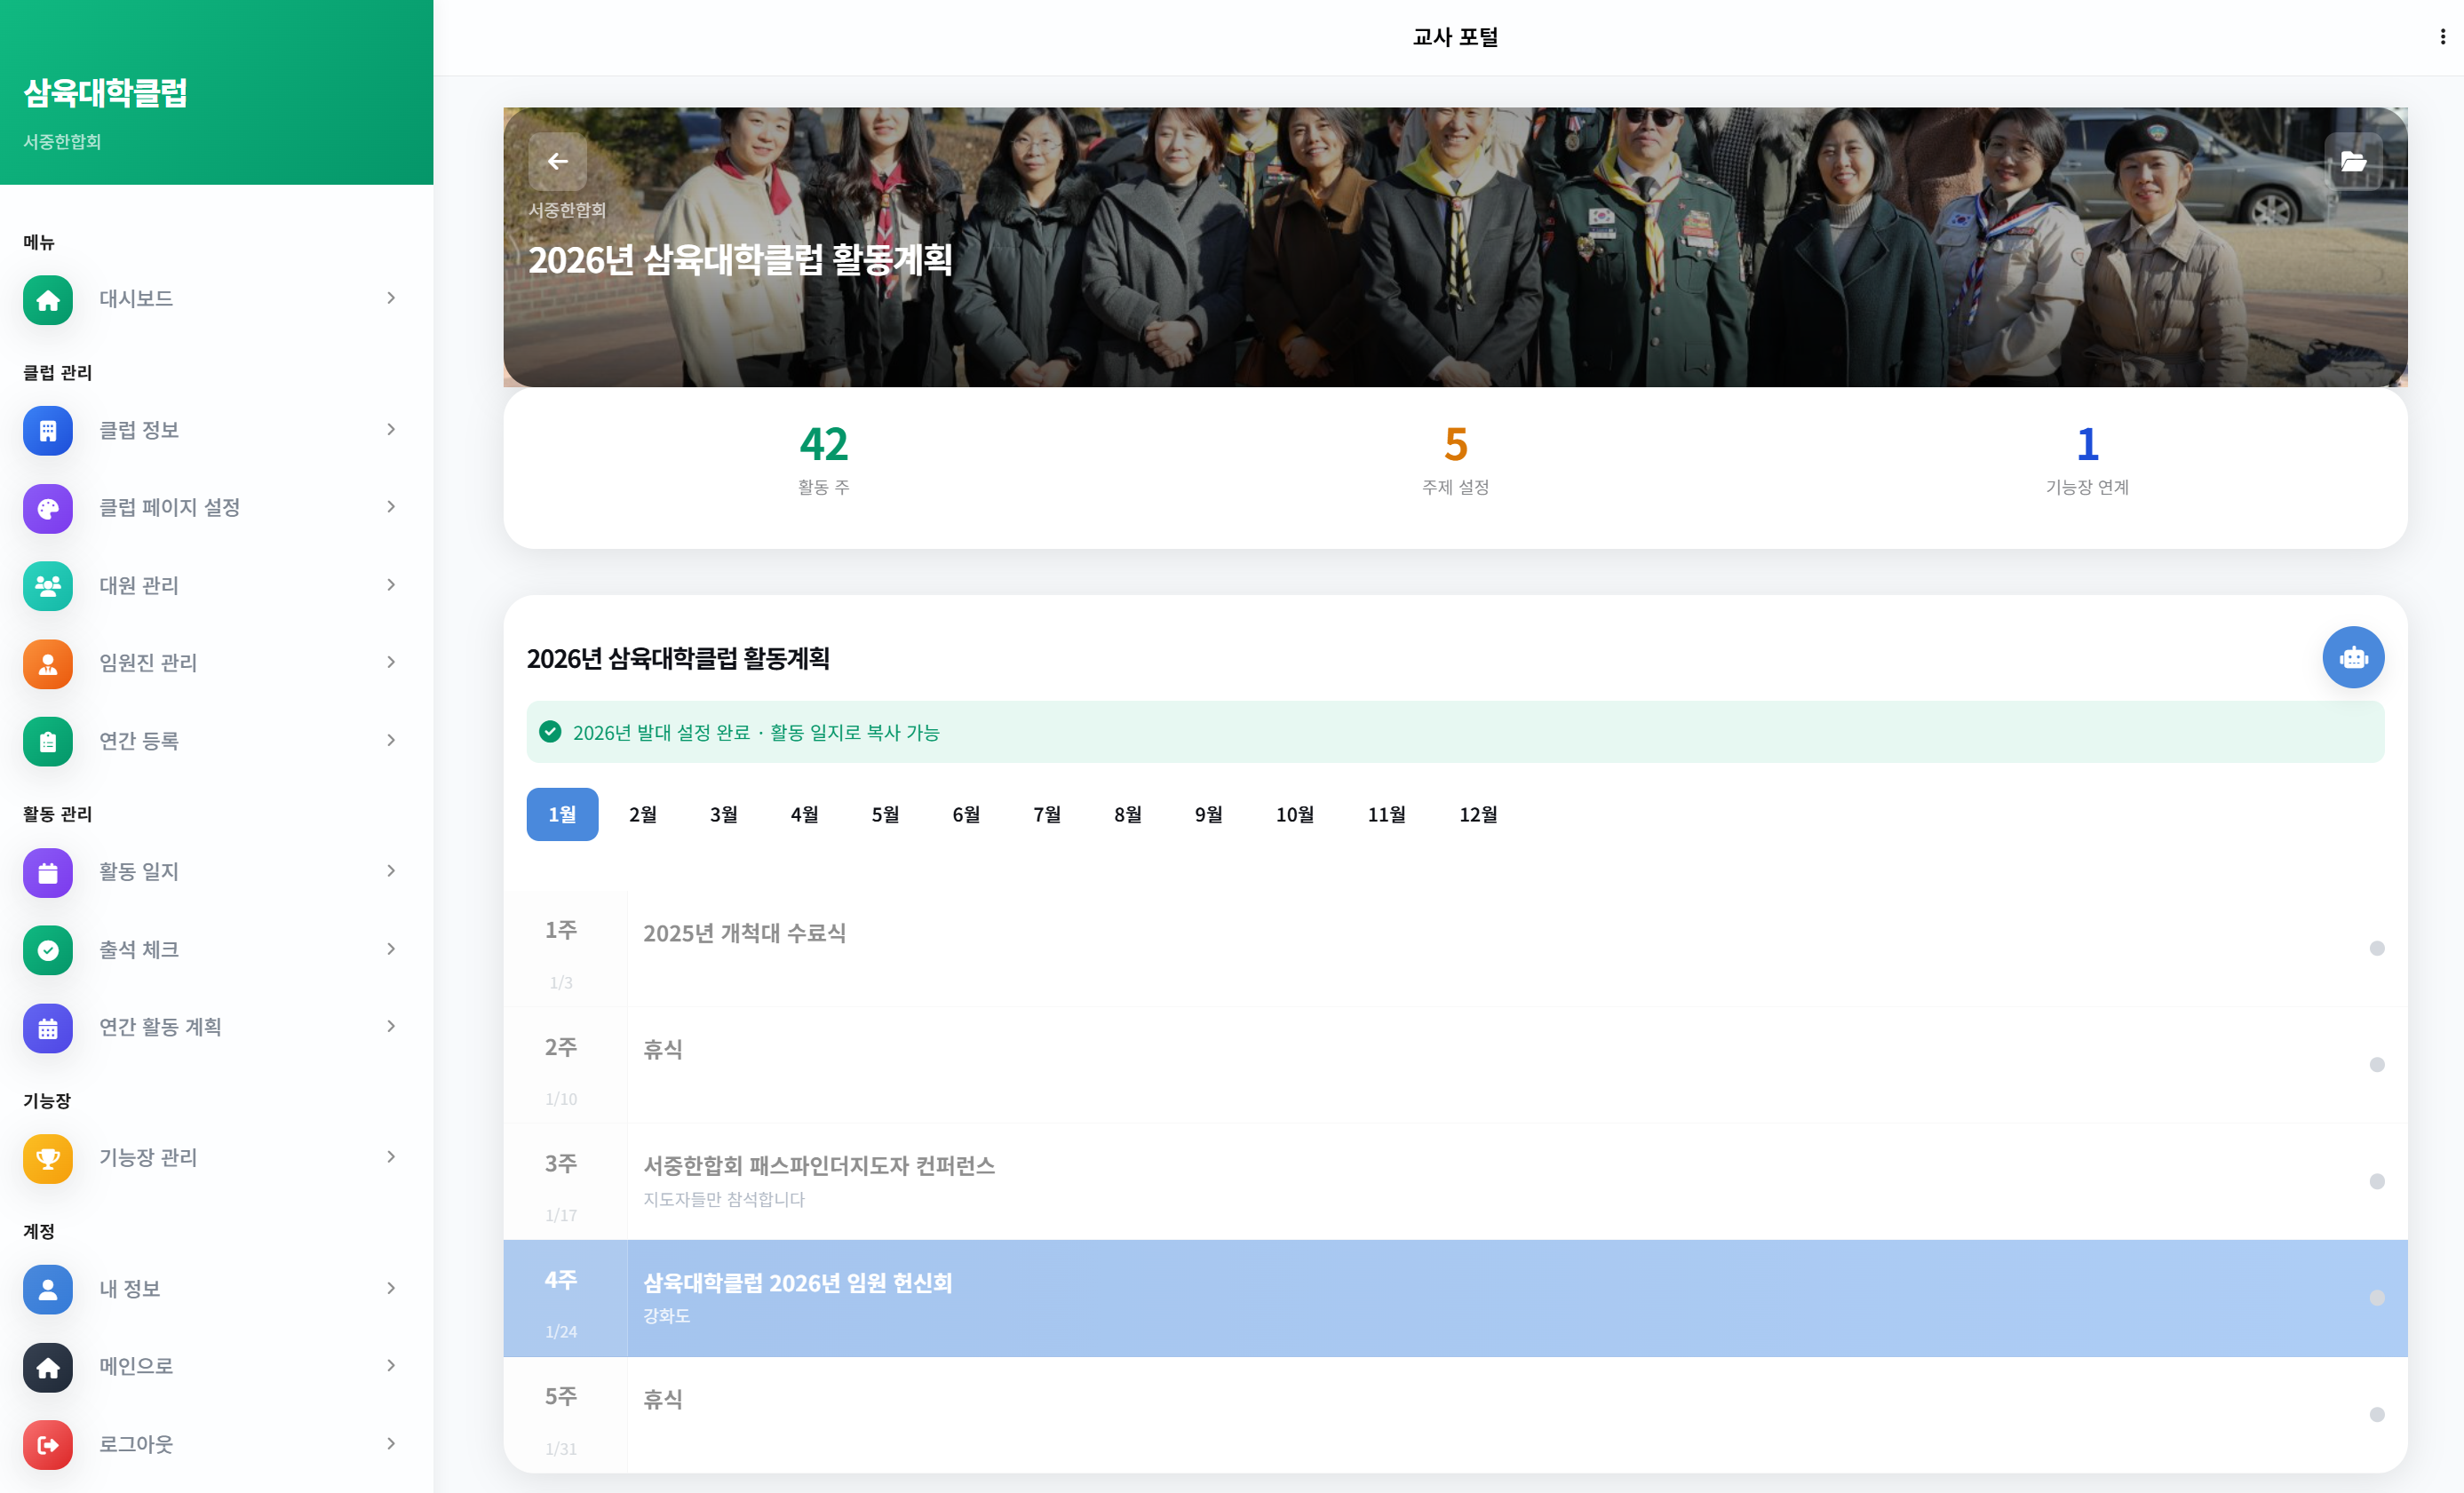Toggle the status dot for 5주 row

pos(2378,1413)
